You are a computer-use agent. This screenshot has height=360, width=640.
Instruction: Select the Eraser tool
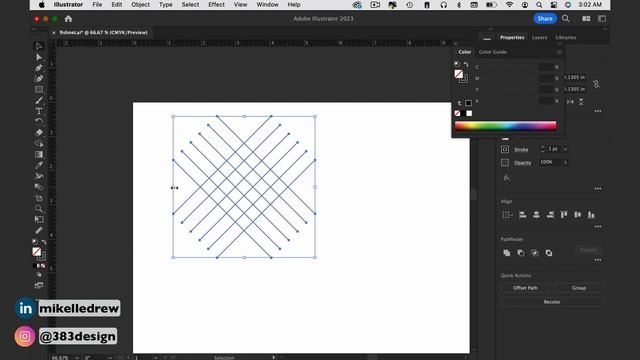pyautogui.click(x=39, y=133)
